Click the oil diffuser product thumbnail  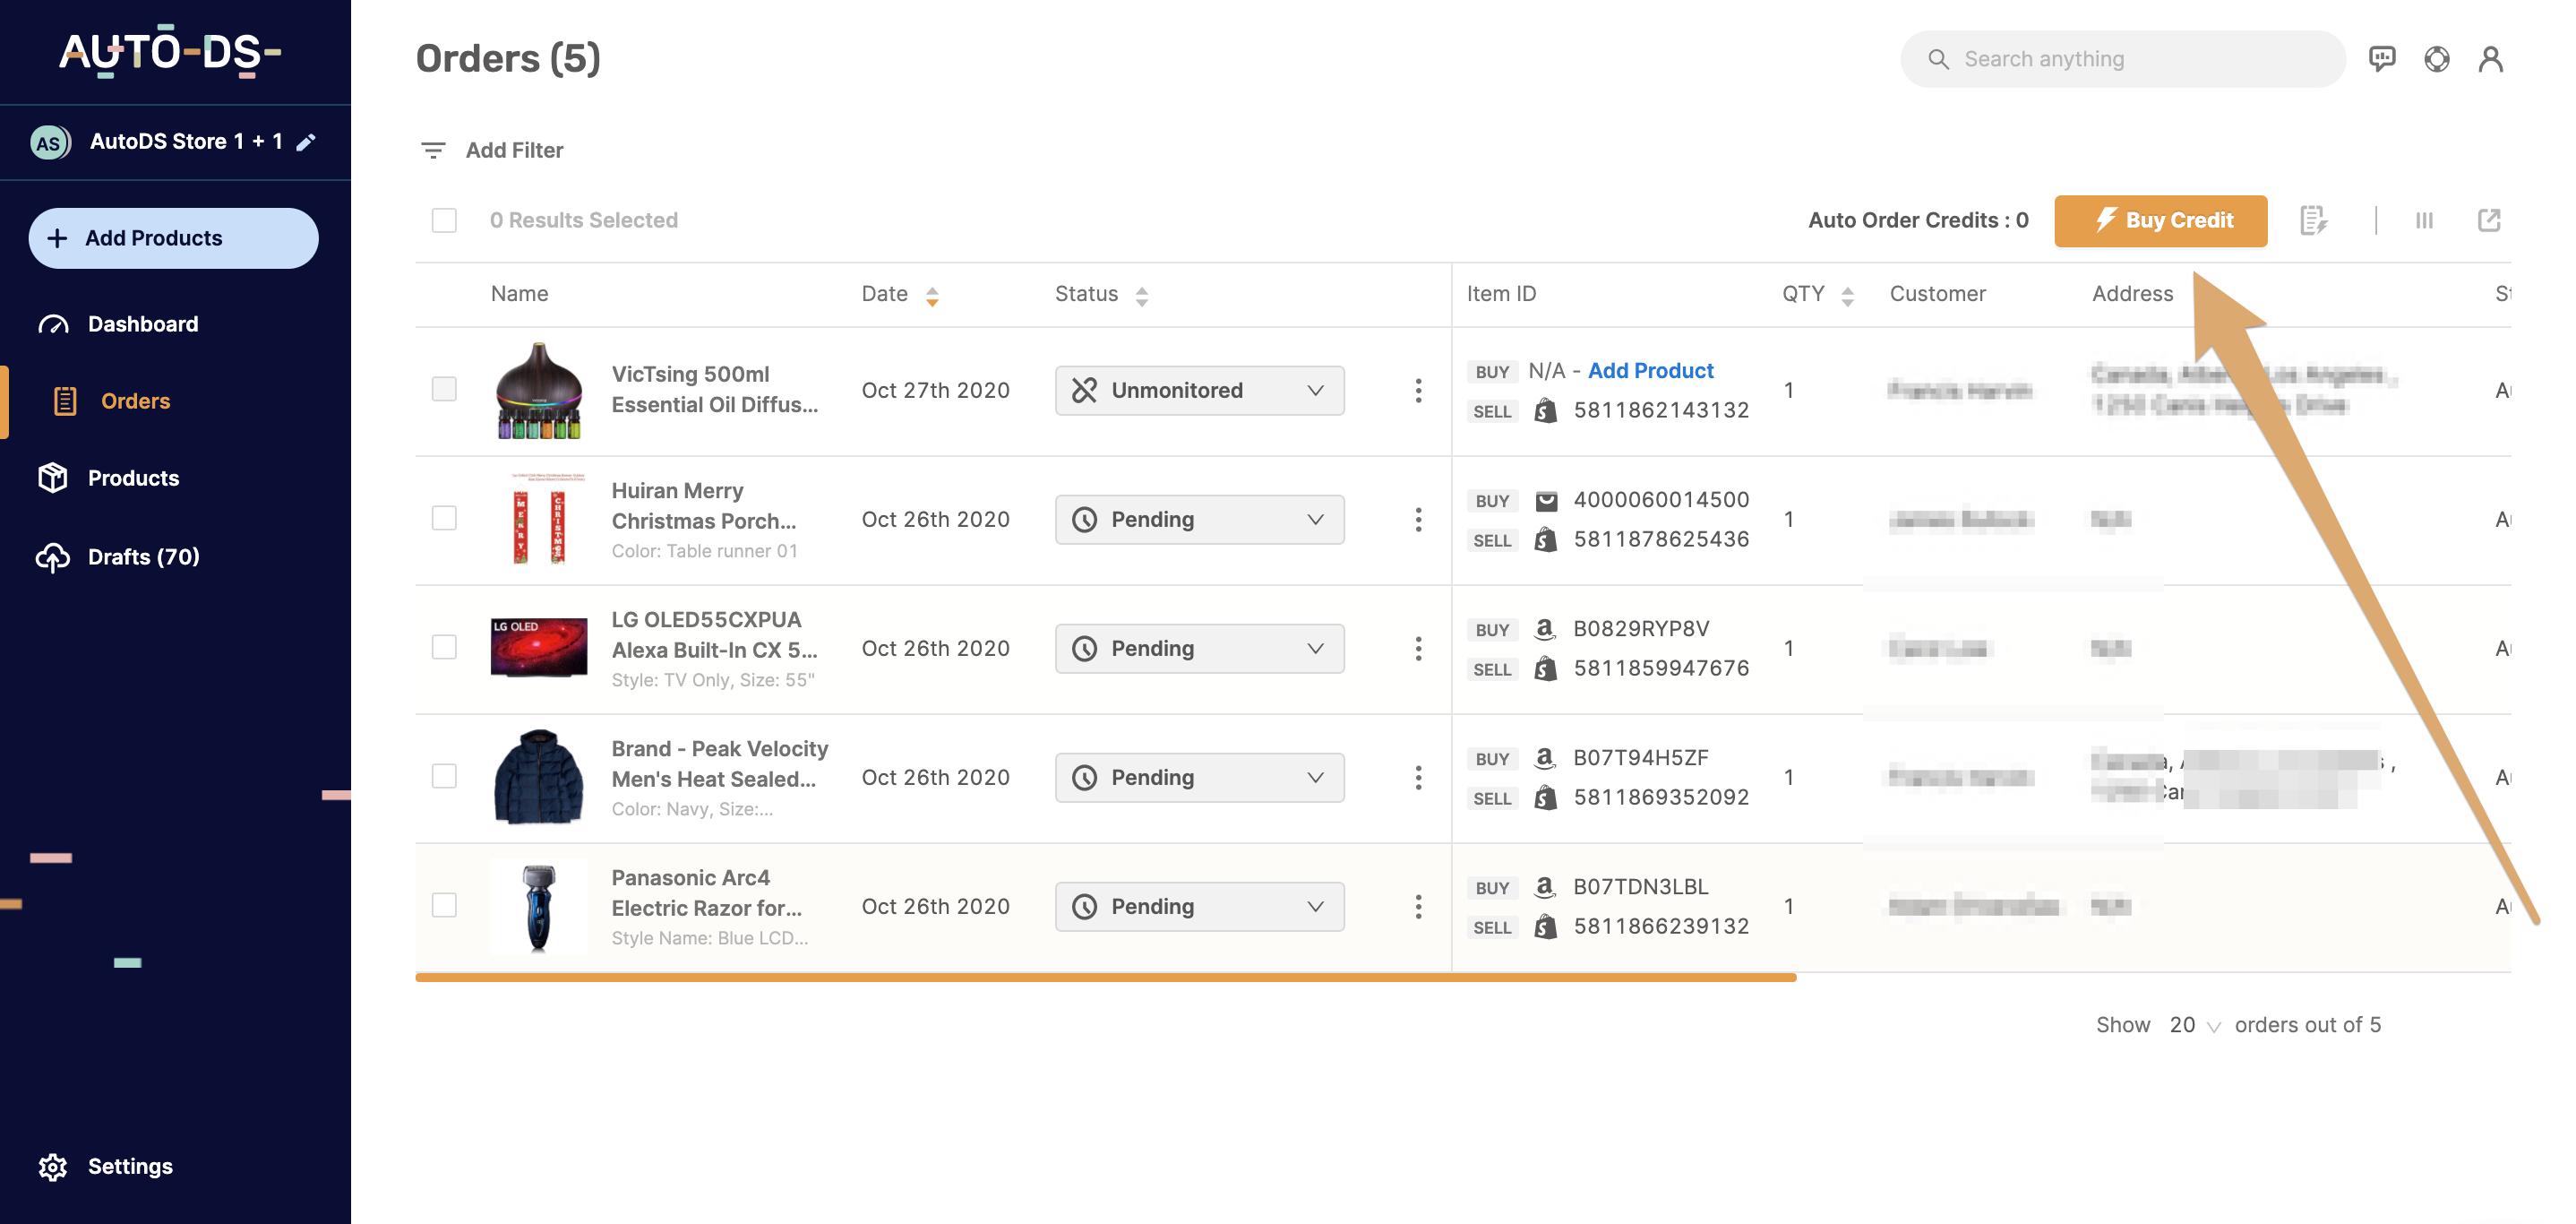point(539,390)
